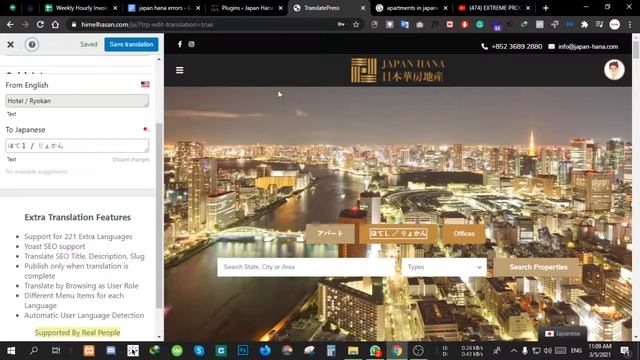Open the user avatar in site header
The height and width of the screenshot is (360, 640).
(614, 70)
